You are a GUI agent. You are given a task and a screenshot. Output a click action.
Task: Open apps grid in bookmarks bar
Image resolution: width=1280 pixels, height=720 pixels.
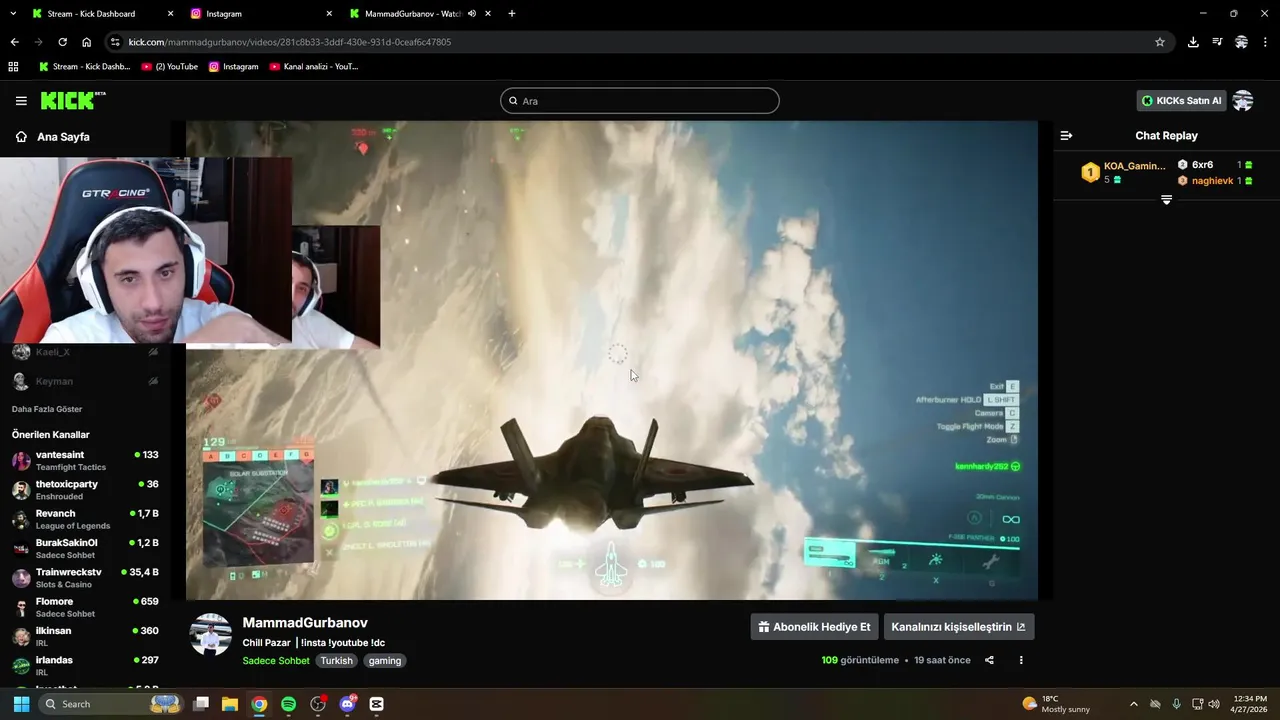13,67
